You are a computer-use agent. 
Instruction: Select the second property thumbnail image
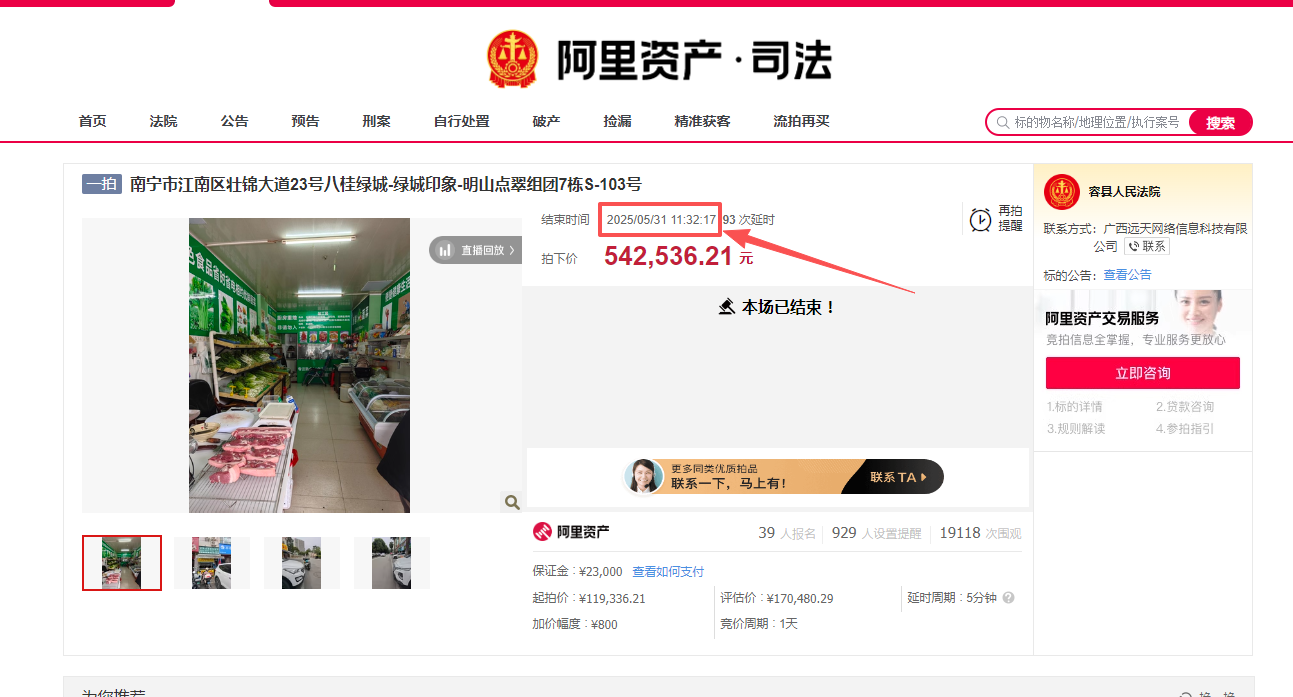(211, 563)
